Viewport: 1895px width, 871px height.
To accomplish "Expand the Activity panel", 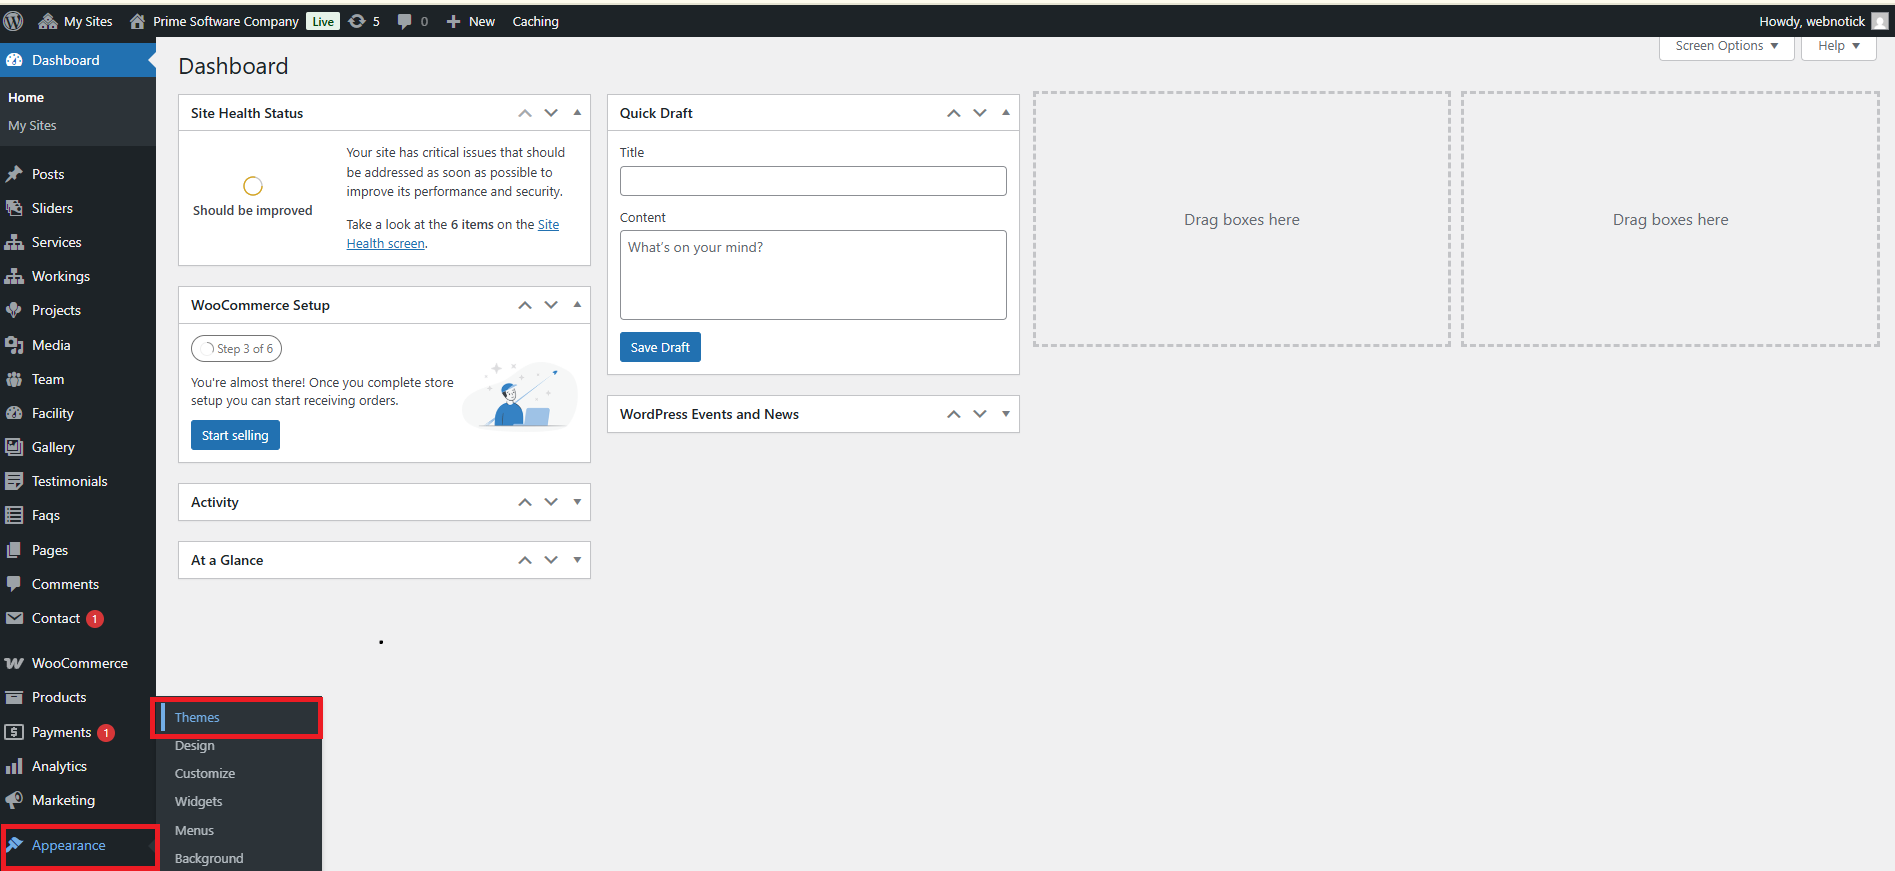I will [577, 502].
